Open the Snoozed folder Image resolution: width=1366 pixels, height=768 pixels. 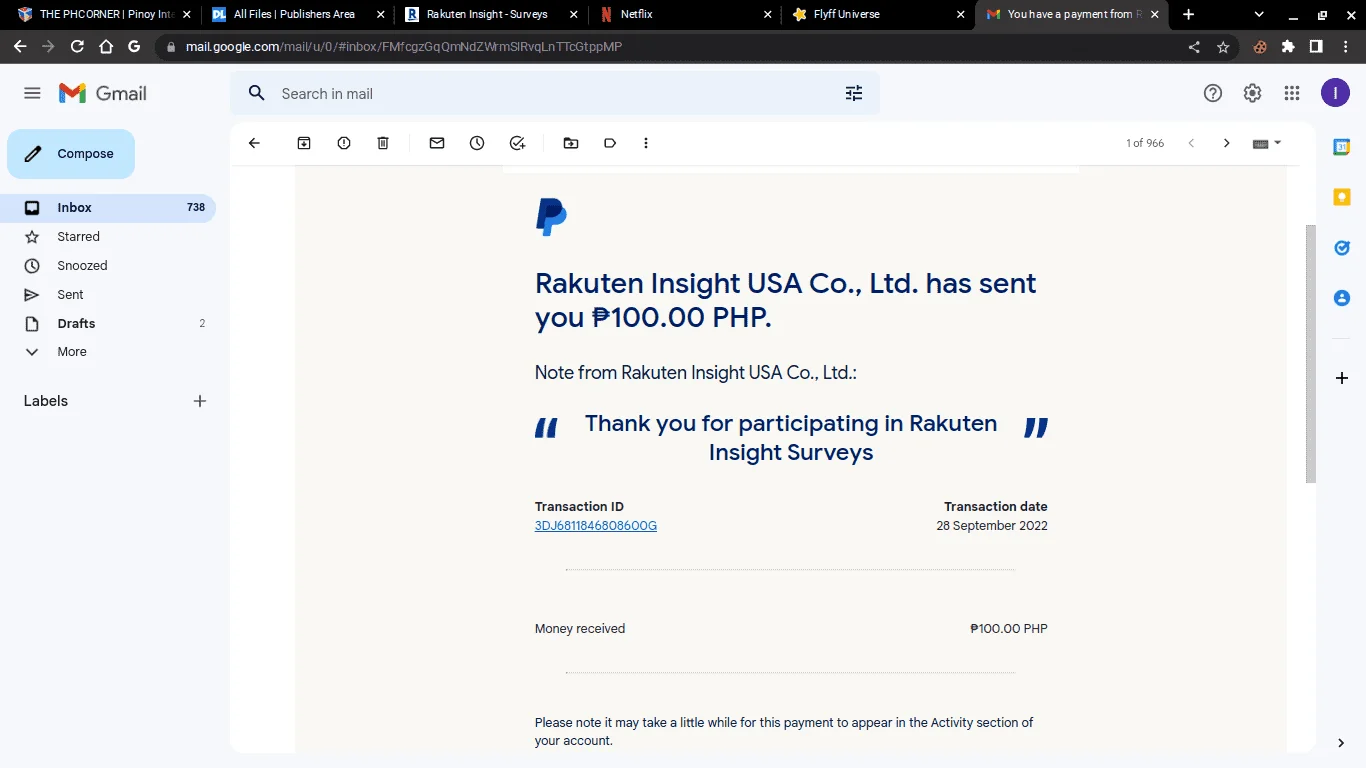tap(108, 266)
